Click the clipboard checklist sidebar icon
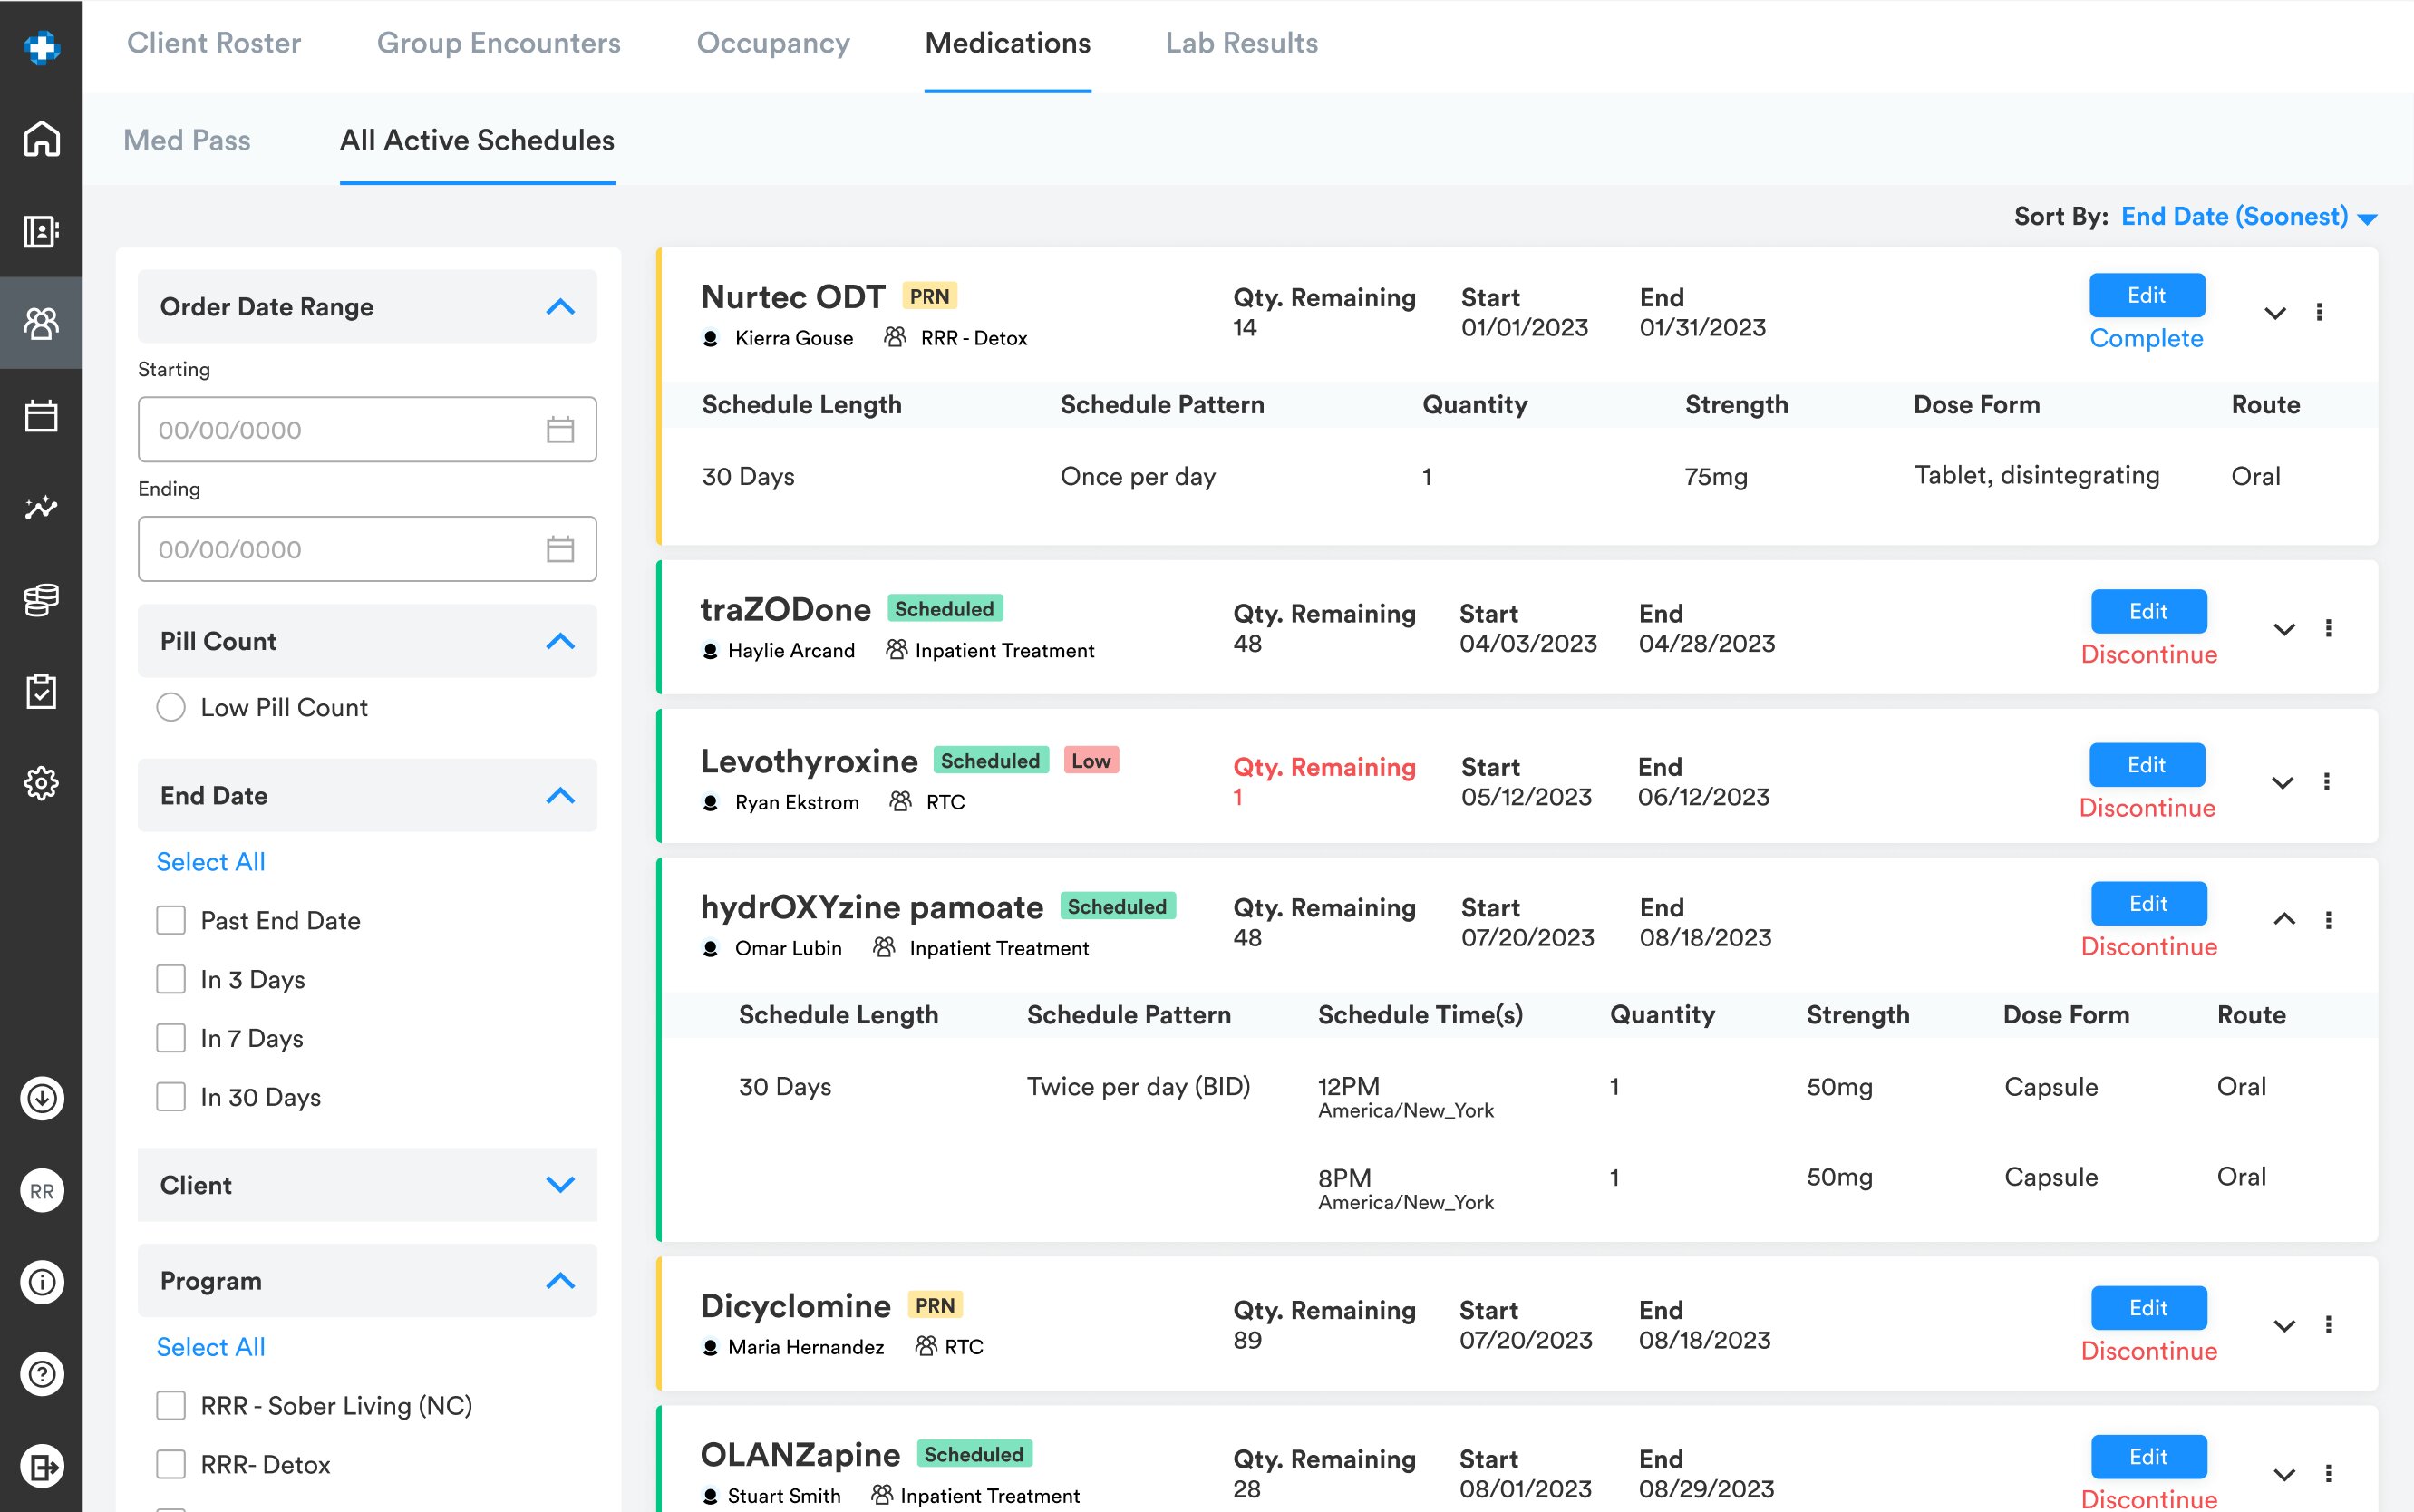The image size is (2414, 1512). tap(41, 691)
